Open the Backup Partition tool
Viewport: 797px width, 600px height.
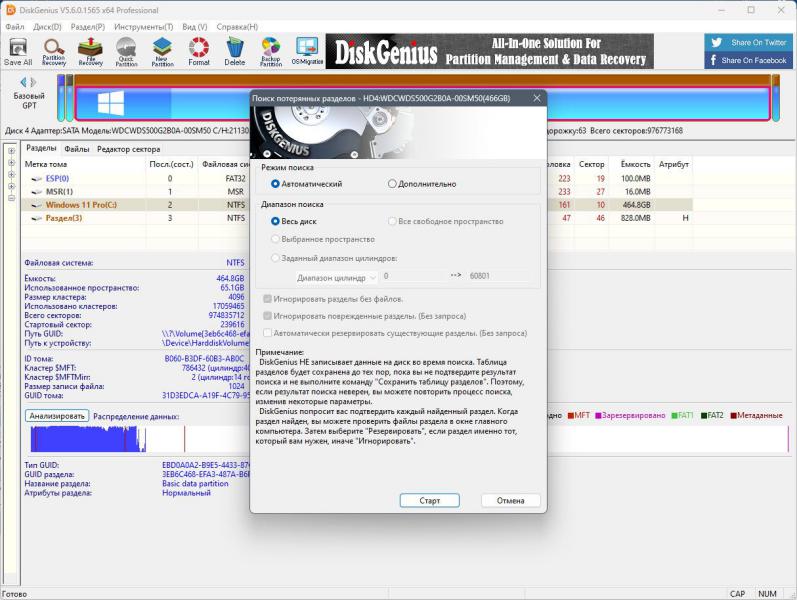click(x=271, y=51)
